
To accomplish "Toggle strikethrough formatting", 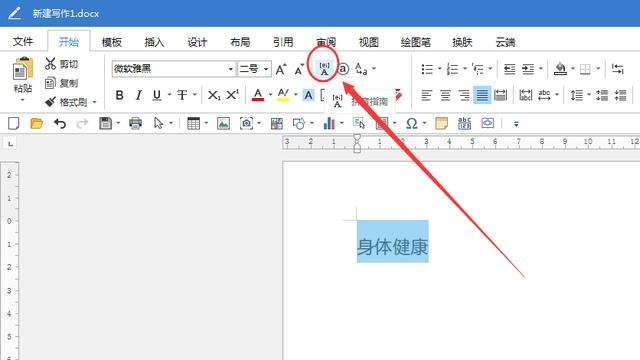I will point(182,96).
